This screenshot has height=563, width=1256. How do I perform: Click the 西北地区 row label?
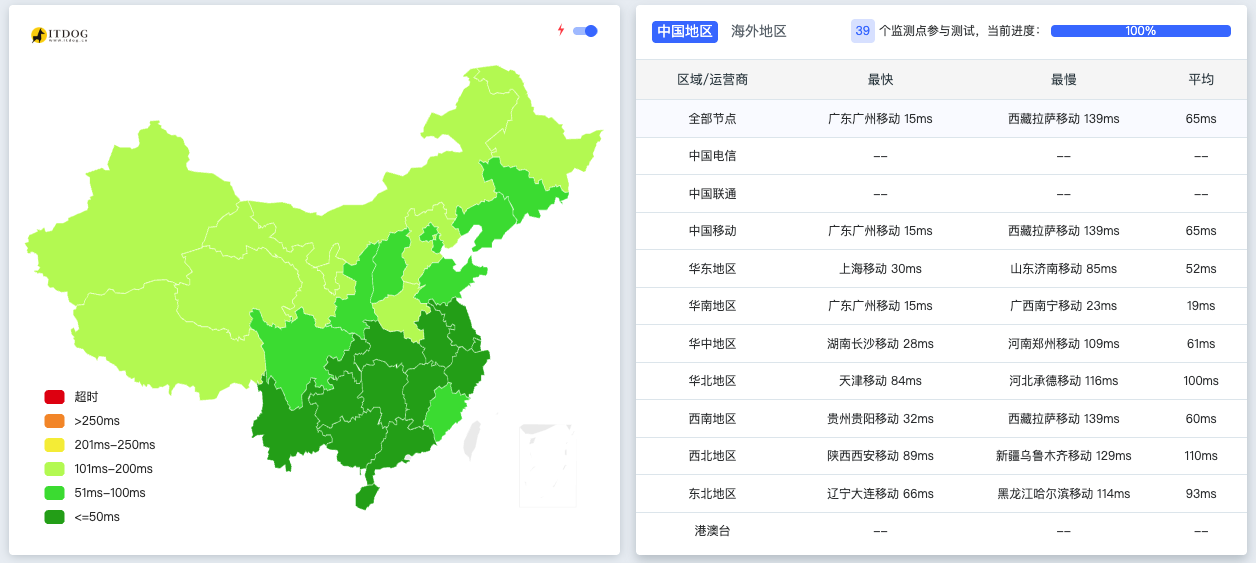[712, 456]
